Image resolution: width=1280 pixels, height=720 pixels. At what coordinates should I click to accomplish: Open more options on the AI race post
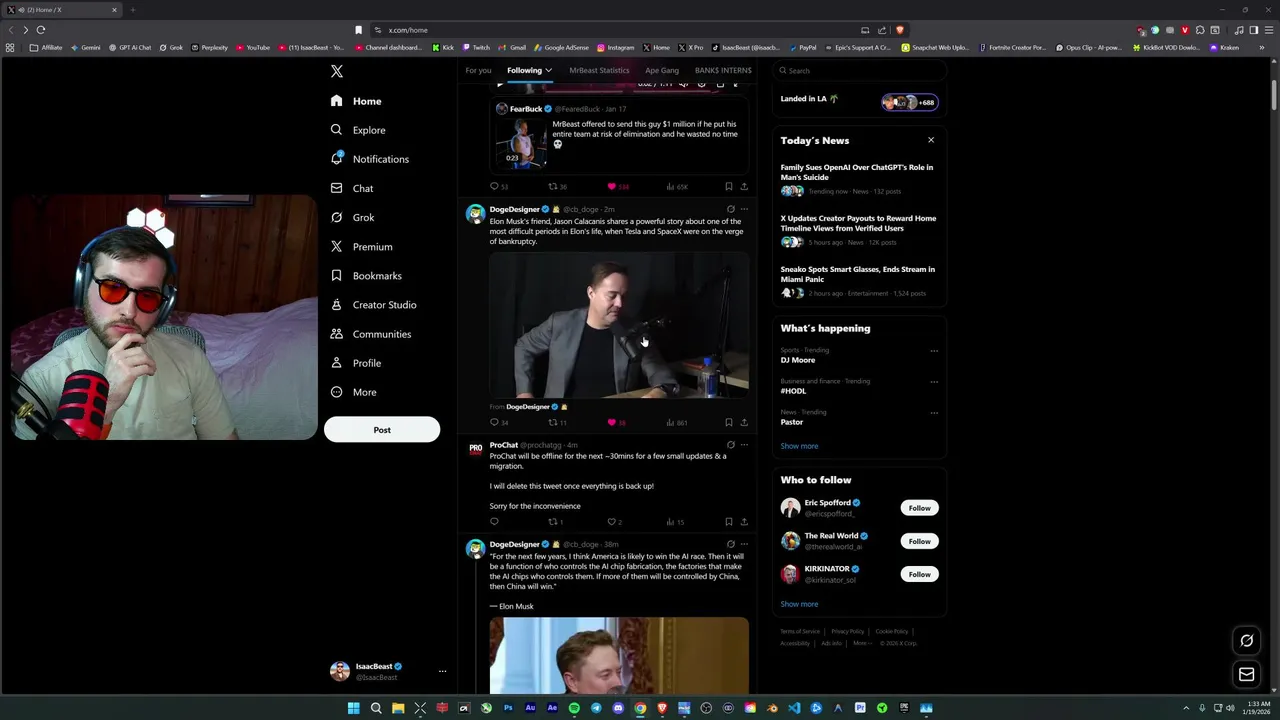coord(744,545)
